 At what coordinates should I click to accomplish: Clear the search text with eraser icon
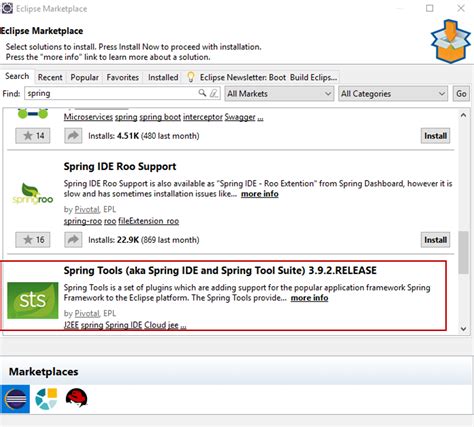click(214, 93)
